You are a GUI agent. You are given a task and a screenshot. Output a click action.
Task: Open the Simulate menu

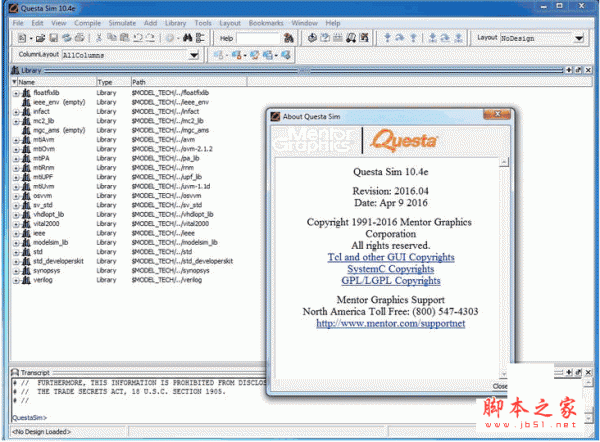click(x=122, y=23)
